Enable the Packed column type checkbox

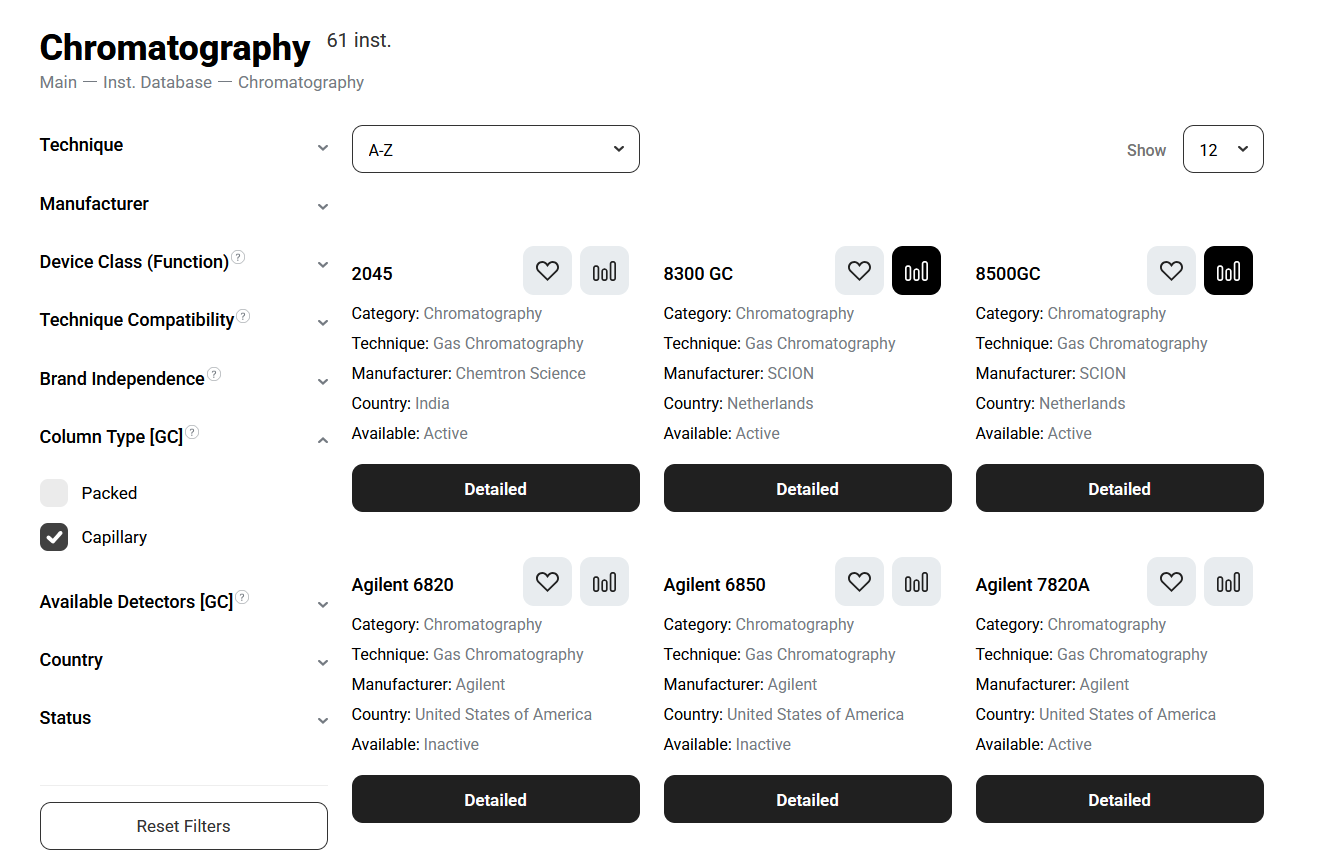pyautogui.click(x=54, y=493)
